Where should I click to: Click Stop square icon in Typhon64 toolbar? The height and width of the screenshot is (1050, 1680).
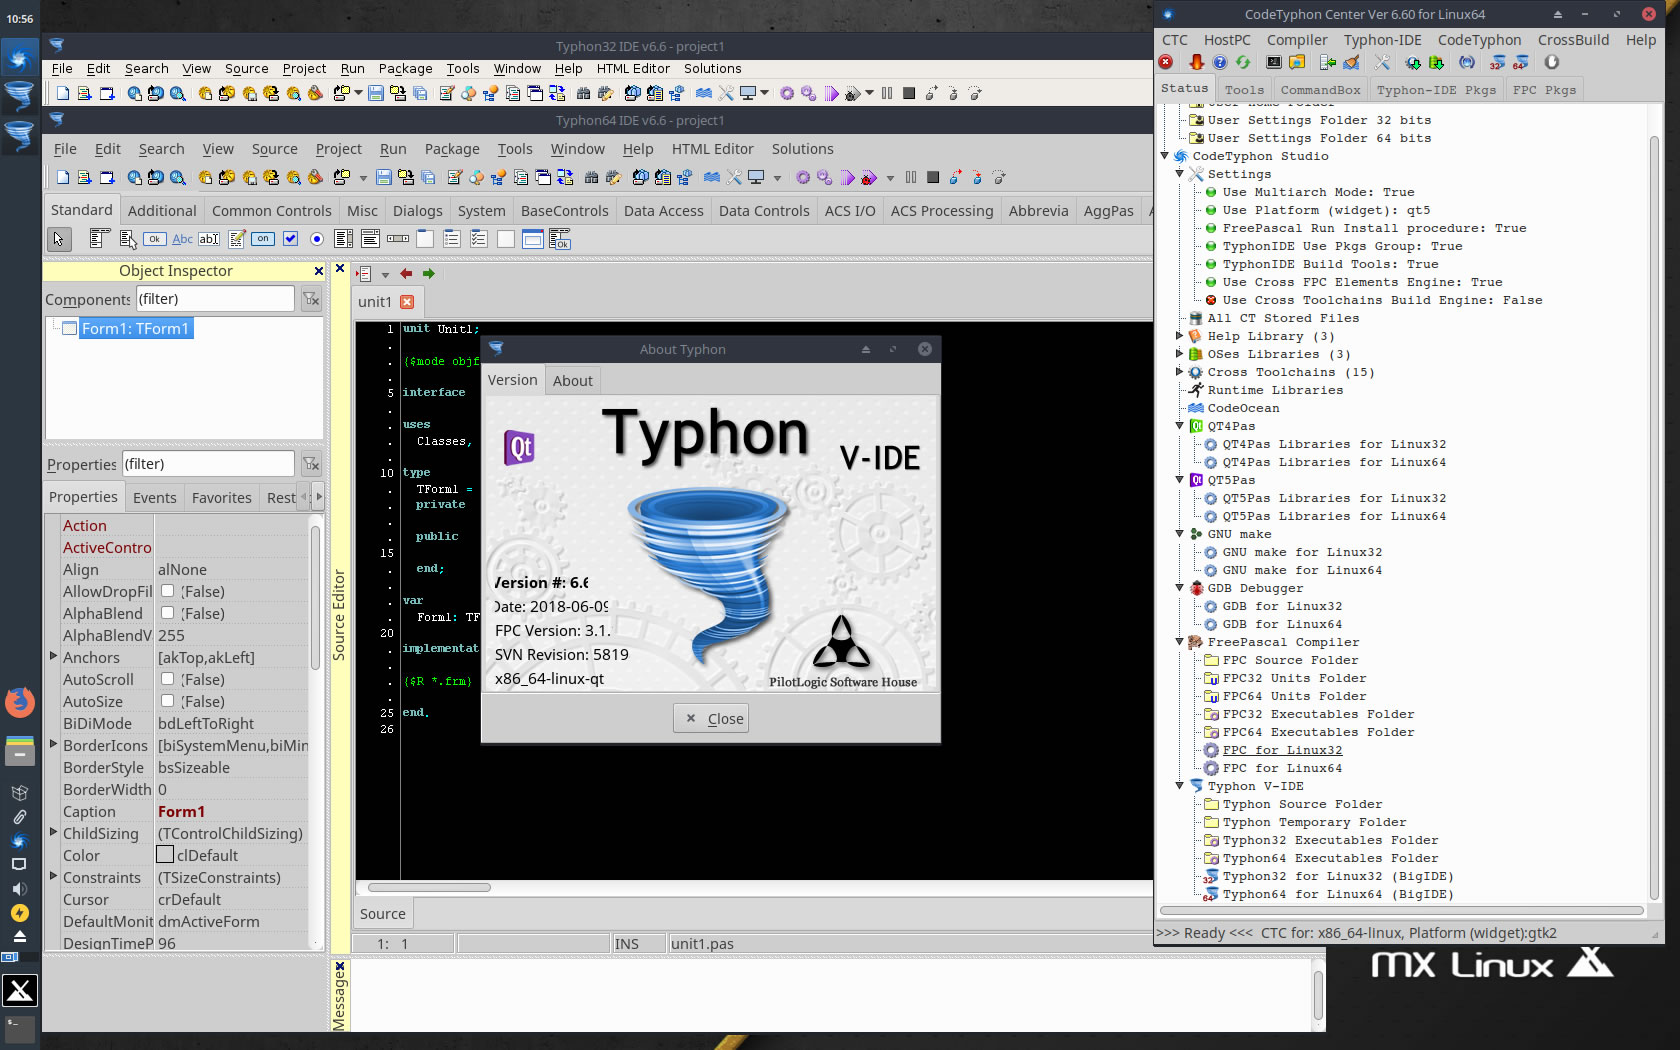pos(933,178)
